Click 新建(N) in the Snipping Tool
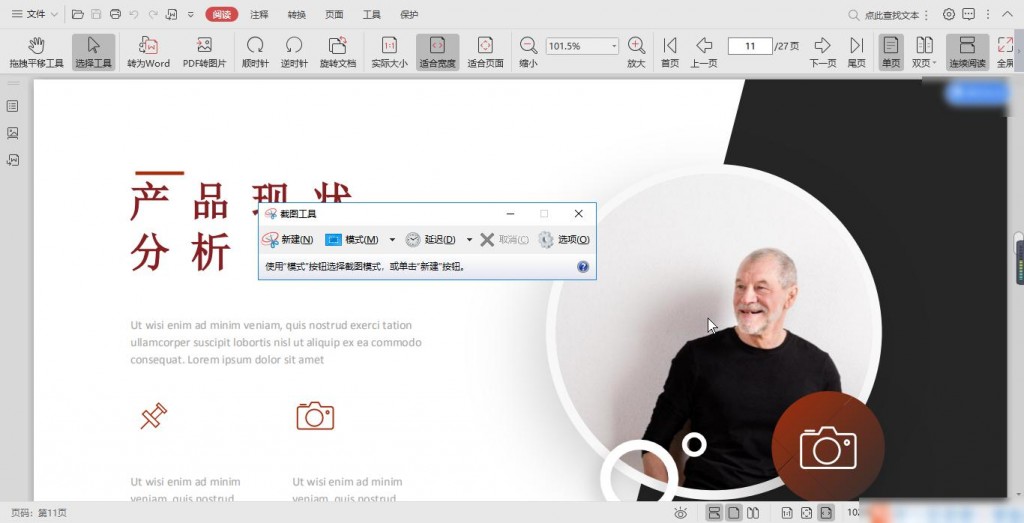The width and height of the screenshot is (1024, 523). coord(287,240)
